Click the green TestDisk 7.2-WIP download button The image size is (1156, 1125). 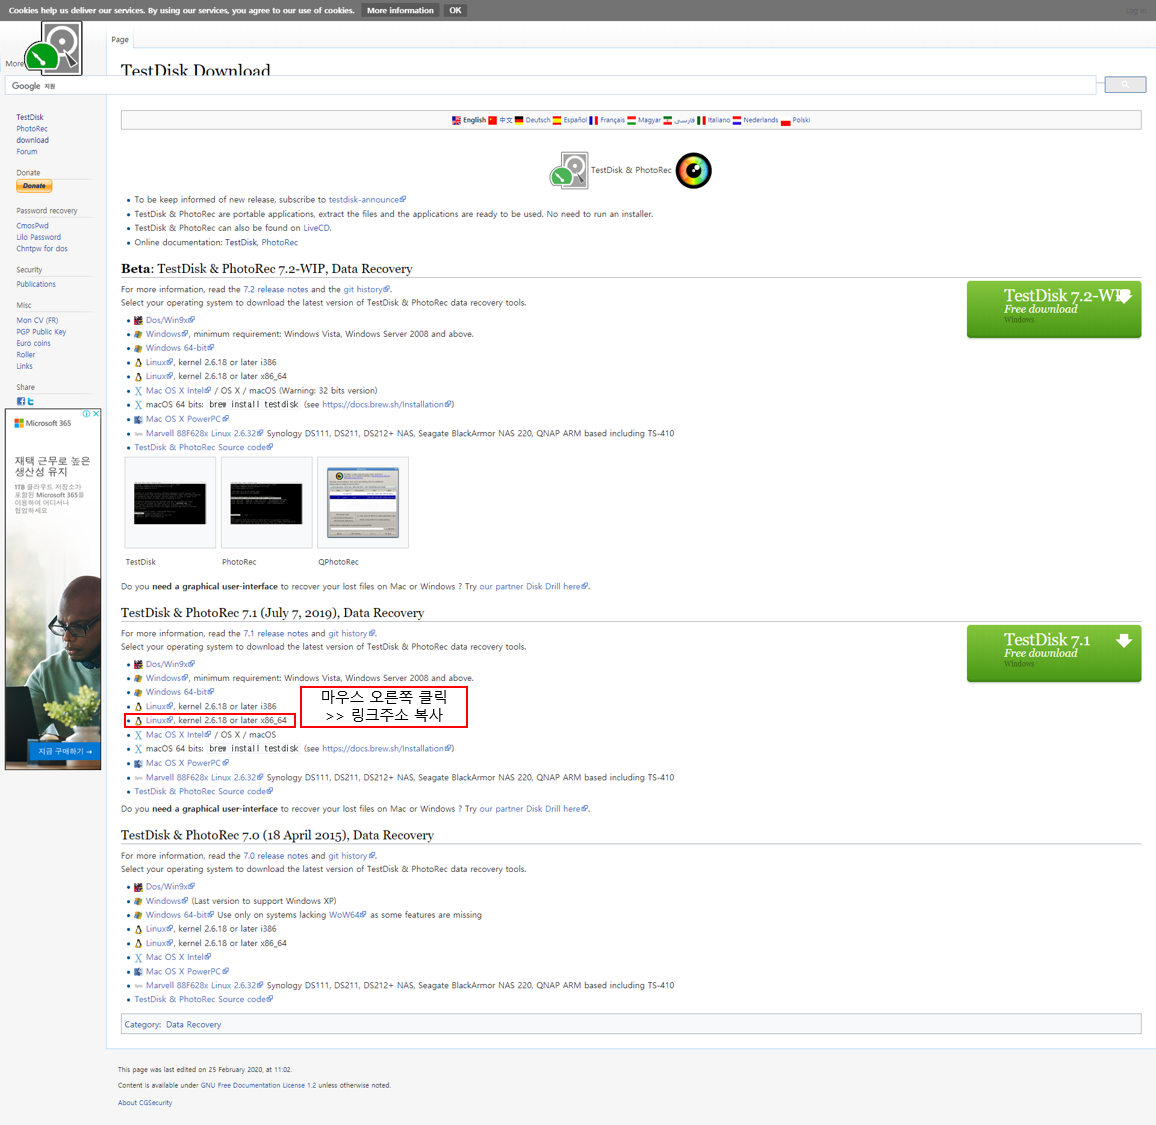tap(1054, 310)
